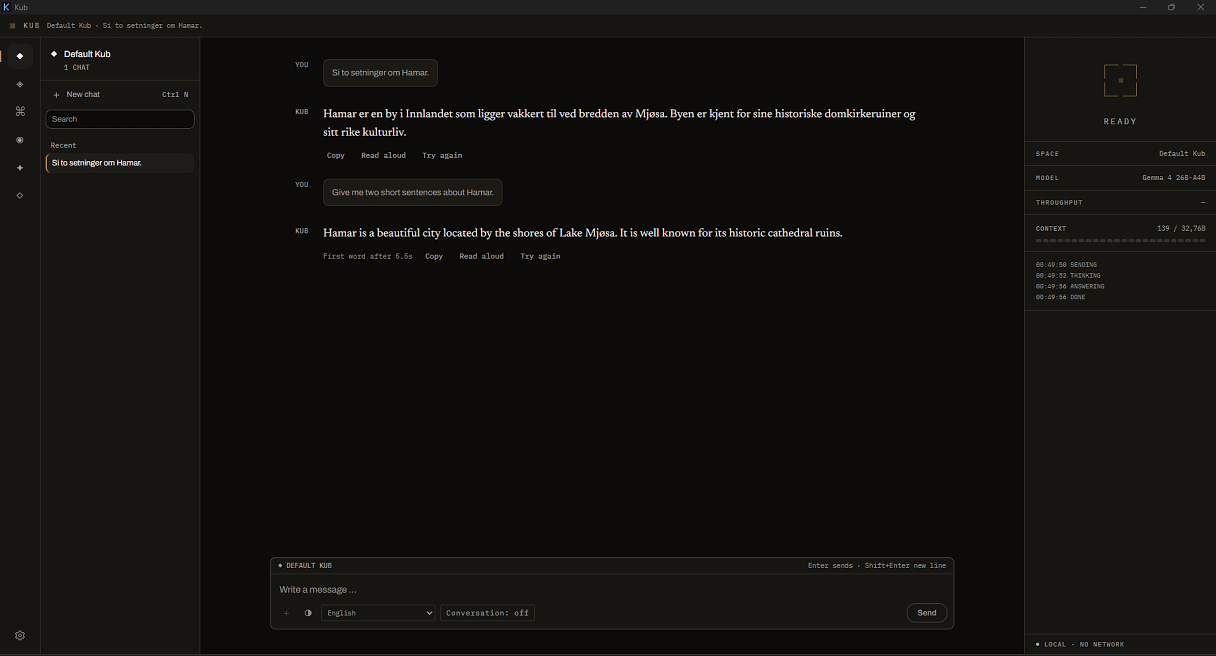Click the CONTEXT 139 / 32,768 value
Image resolution: width=1216 pixels, height=656 pixels.
tap(1180, 229)
